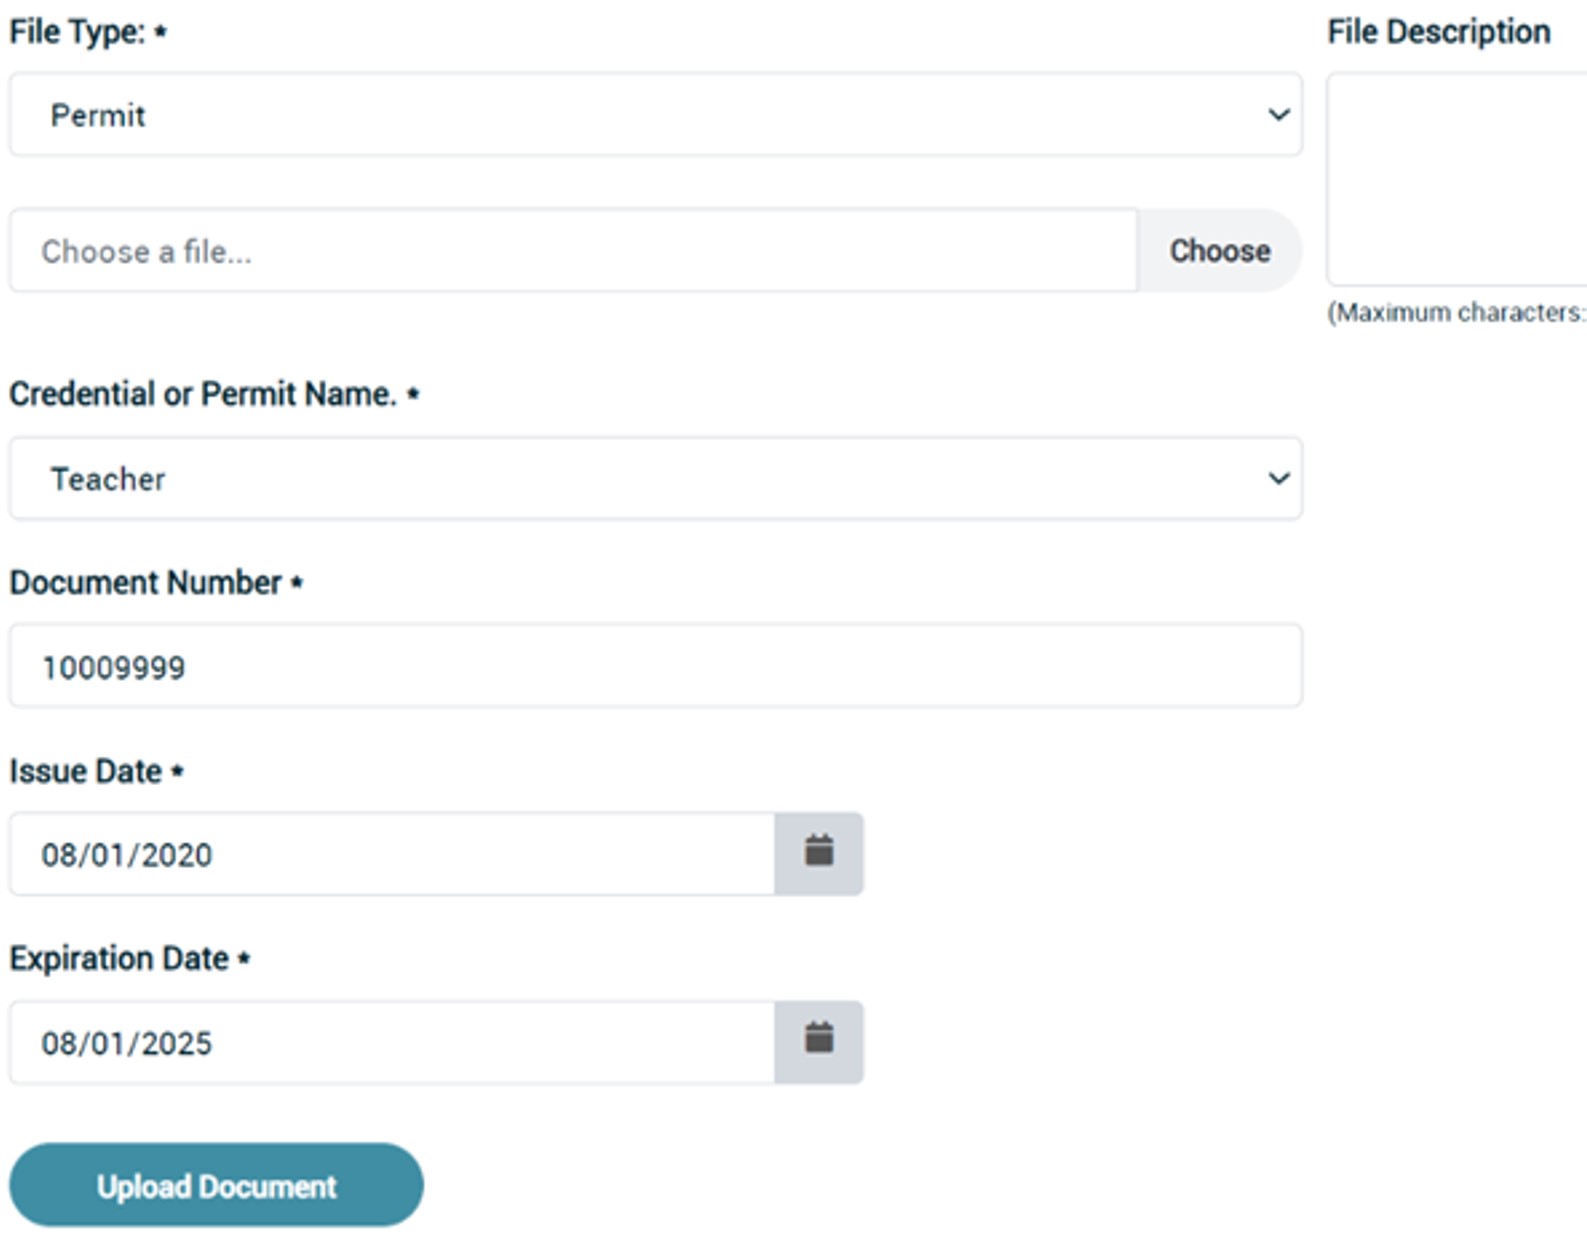Image resolution: width=1587 pixels, height=1251 pixels.
Task: Focus the File Description text area
Action: [1456, 180]
